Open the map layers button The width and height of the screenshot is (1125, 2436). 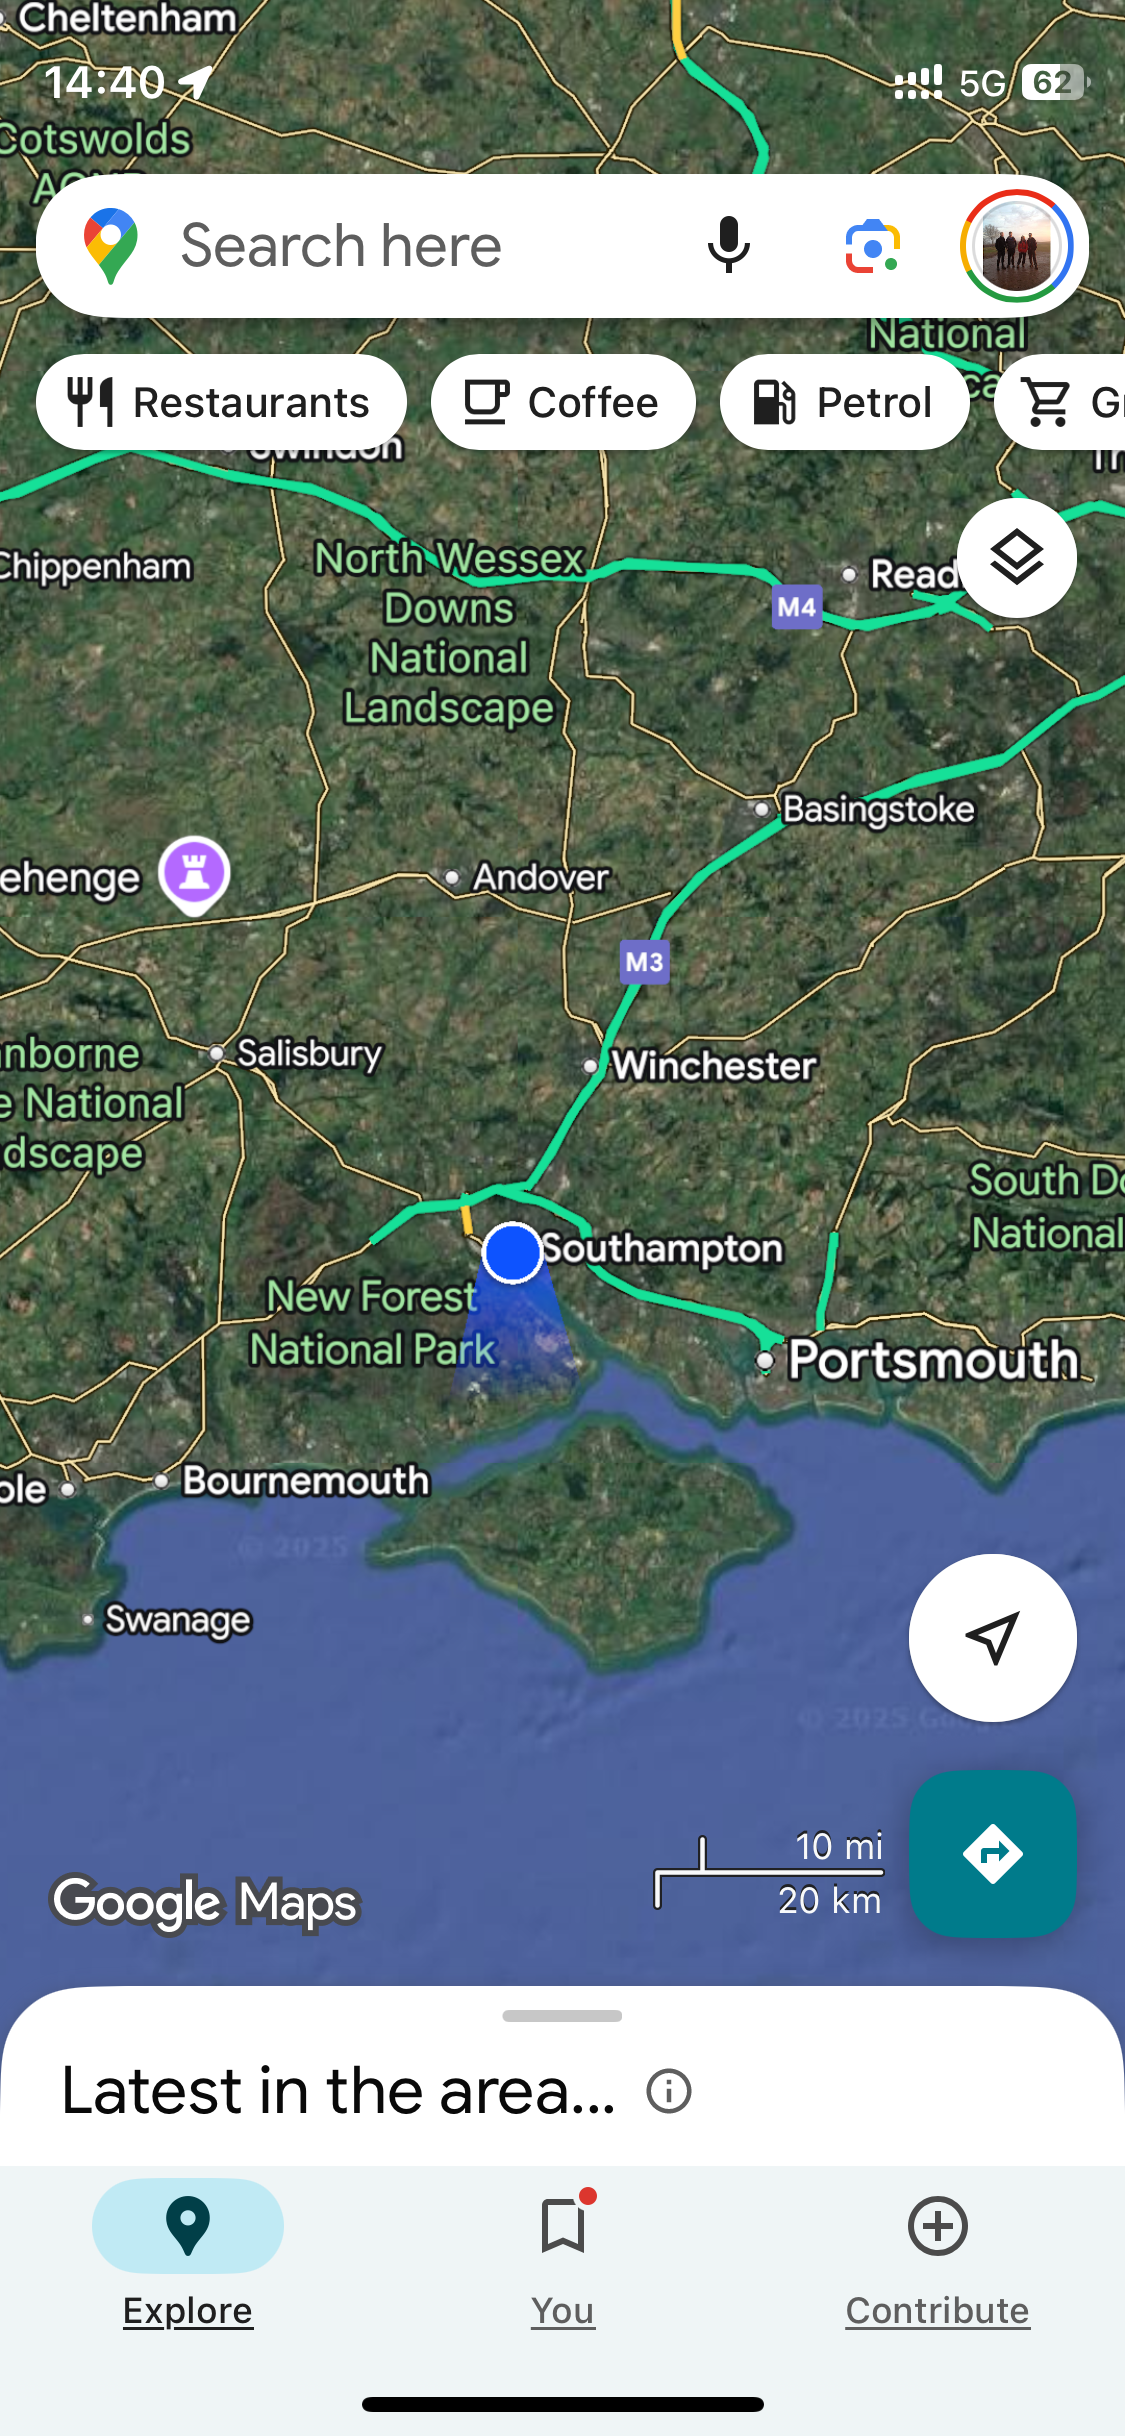click(1016, 557)
